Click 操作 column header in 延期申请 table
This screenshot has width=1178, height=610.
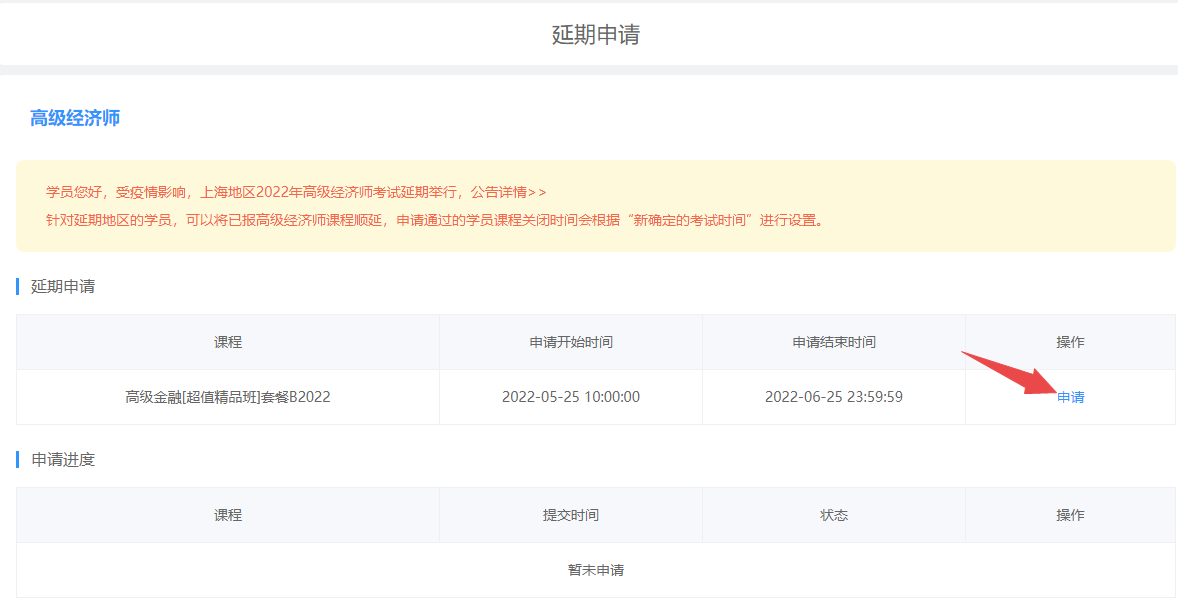pos(1070,342)
